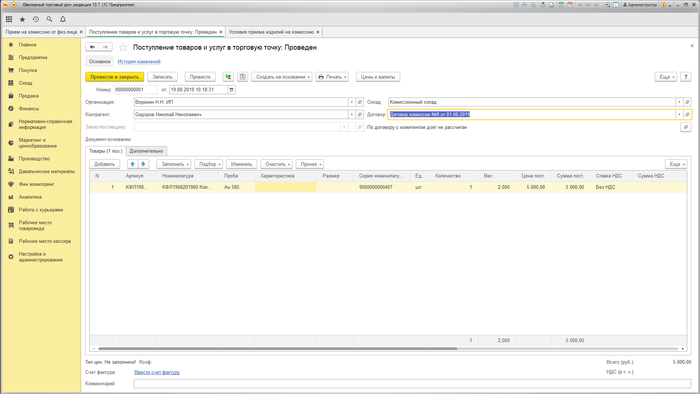
Task: Switch to Дополнительно tab
Action: coord(146,151)
